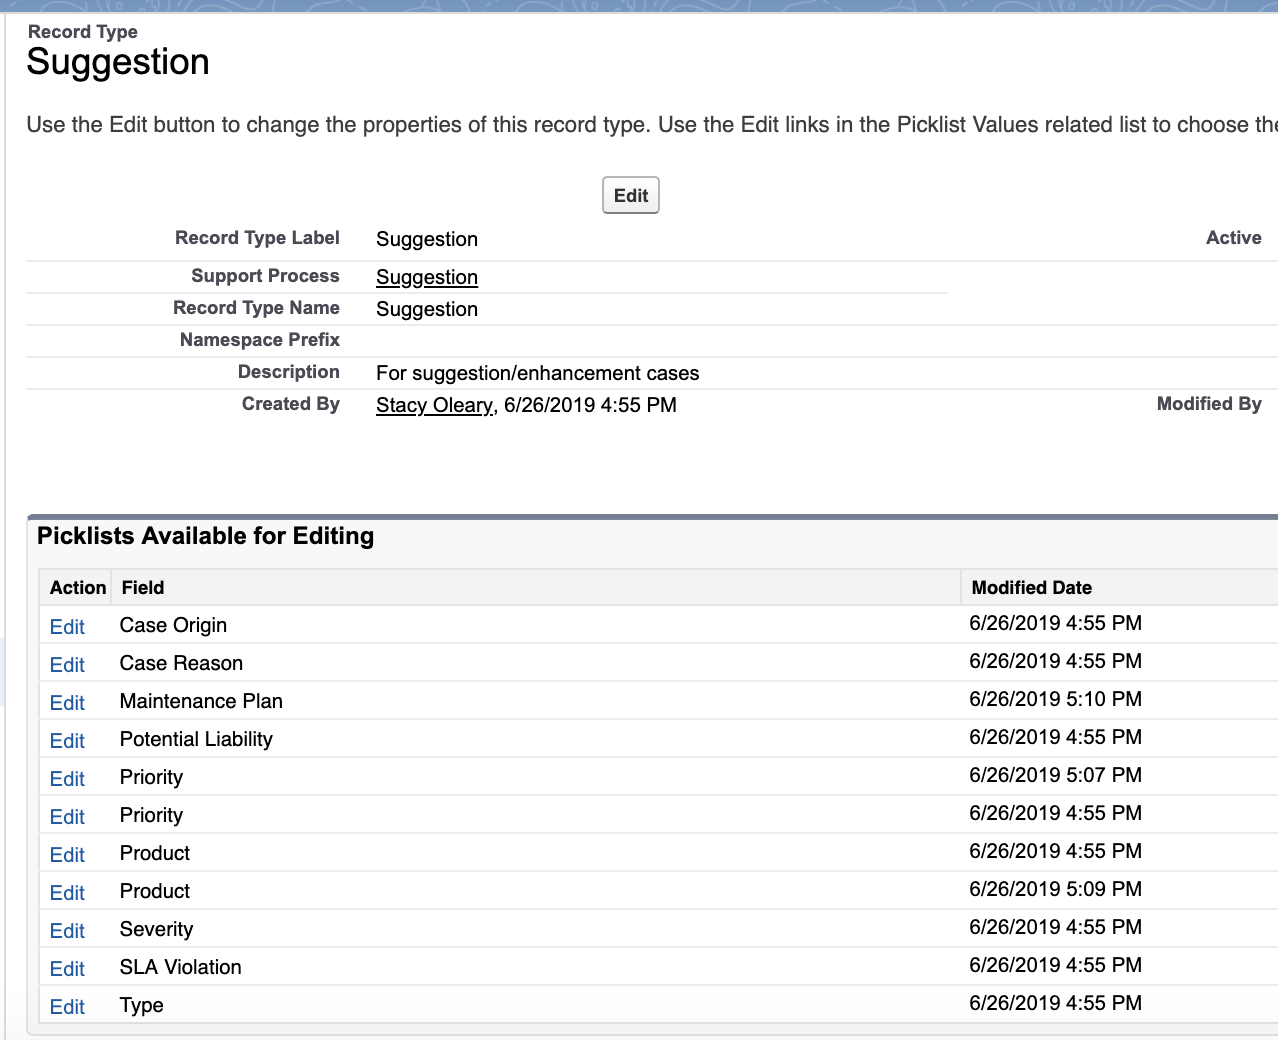This screenshot has height=1040, width=1278.
Task: Select the Modified Date column header
Action: click(x=1031, y=588)
